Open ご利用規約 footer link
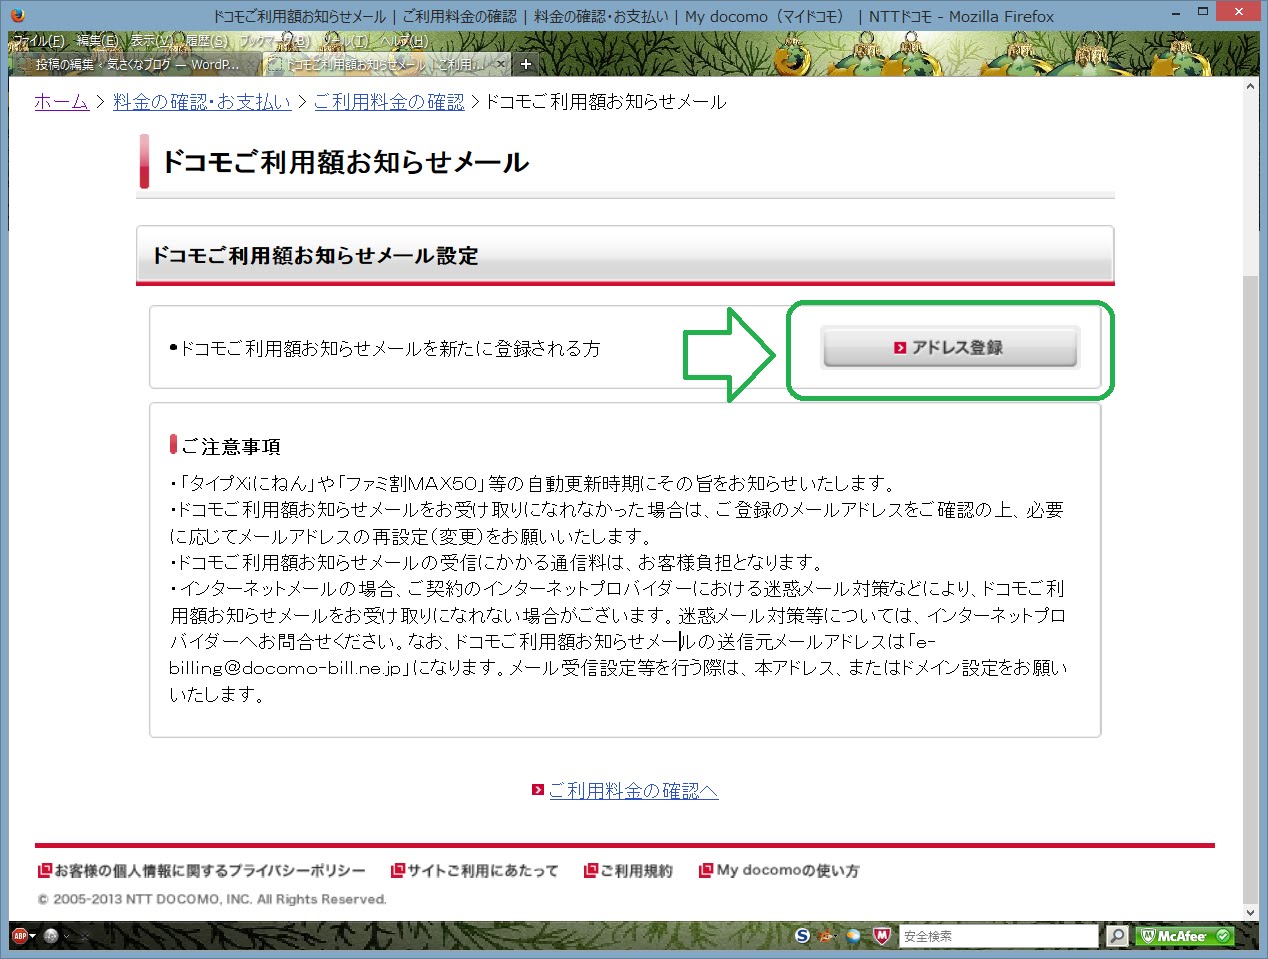Viewport: 1268px width, 959px height. click(x=629, y=871)
